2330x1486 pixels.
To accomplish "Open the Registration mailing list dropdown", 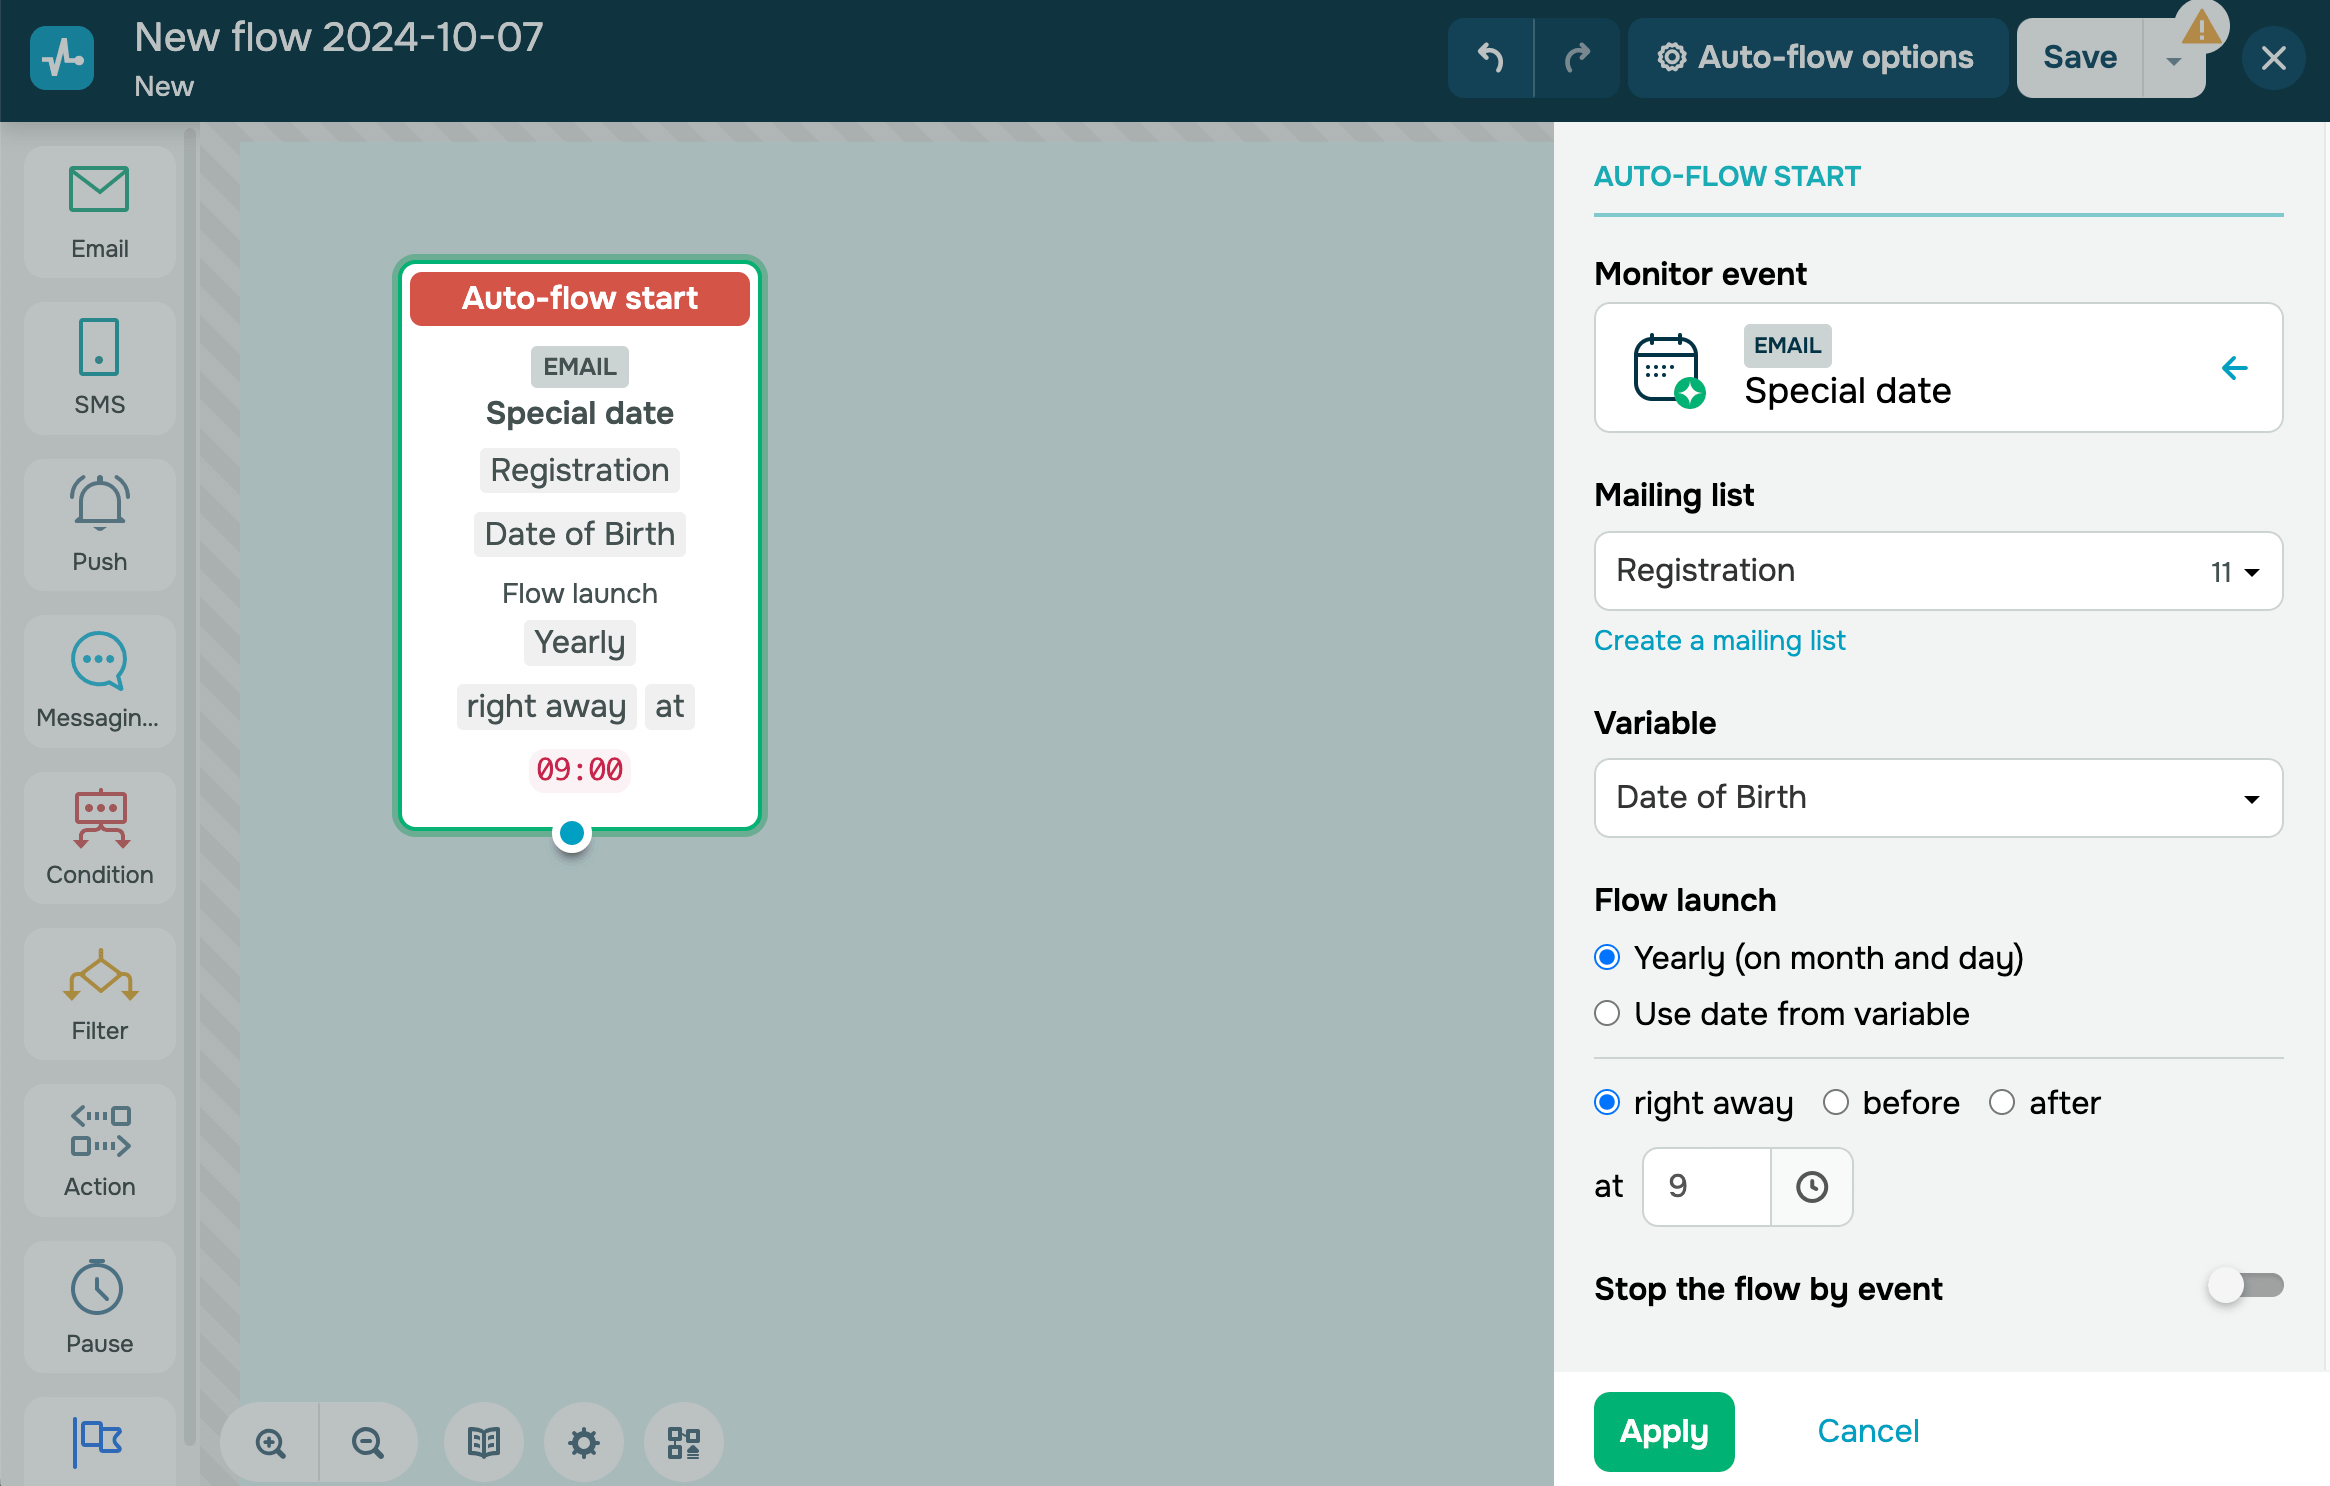I will click(x=1937, y=571).
